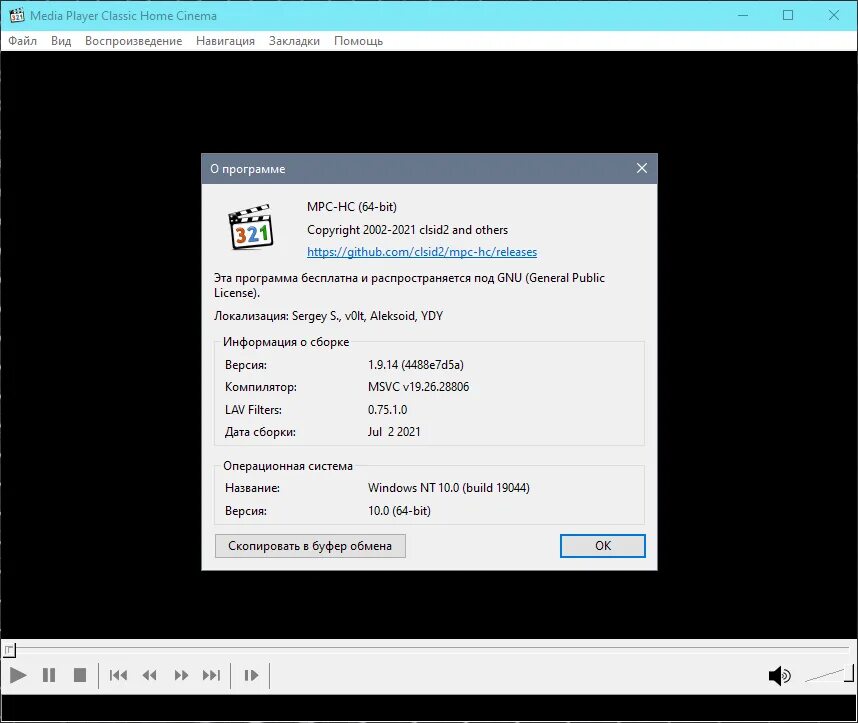Open the Помощь menu

pyautogui.click(x=358, y=41)
